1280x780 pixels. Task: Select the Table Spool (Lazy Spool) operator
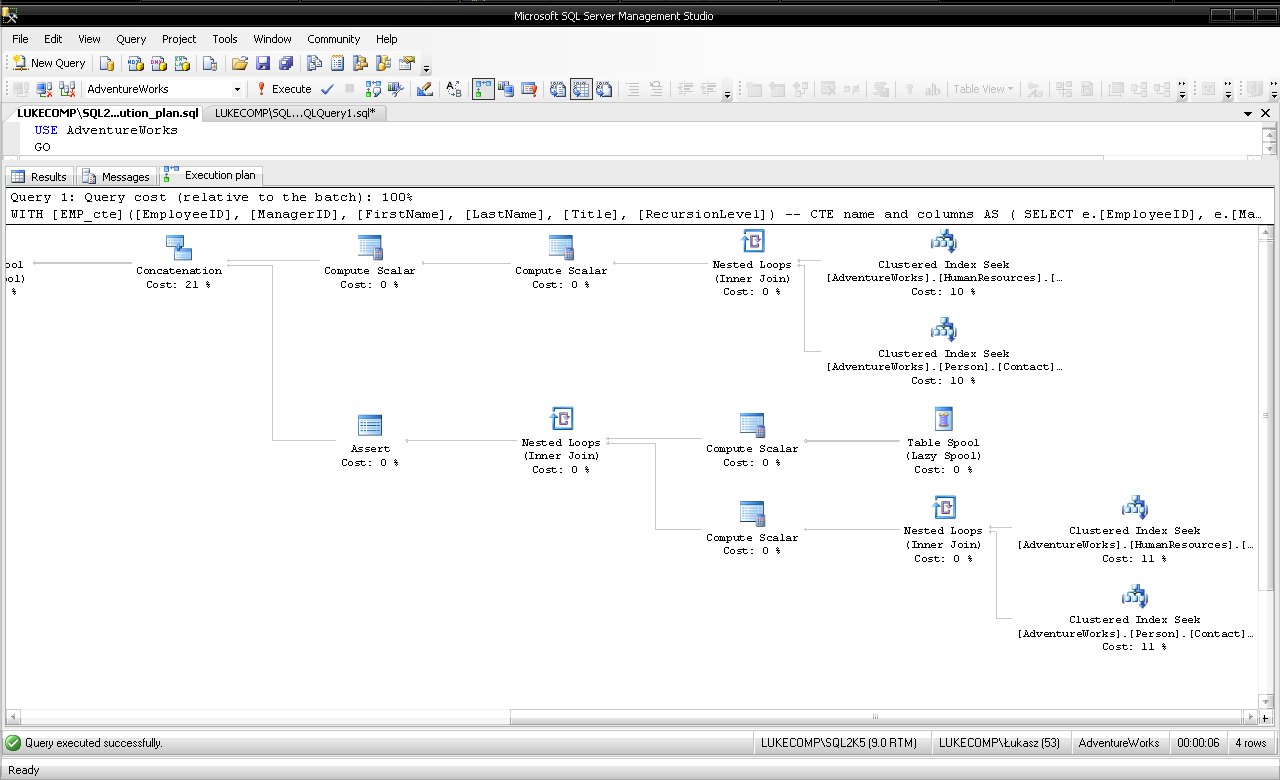943,441
